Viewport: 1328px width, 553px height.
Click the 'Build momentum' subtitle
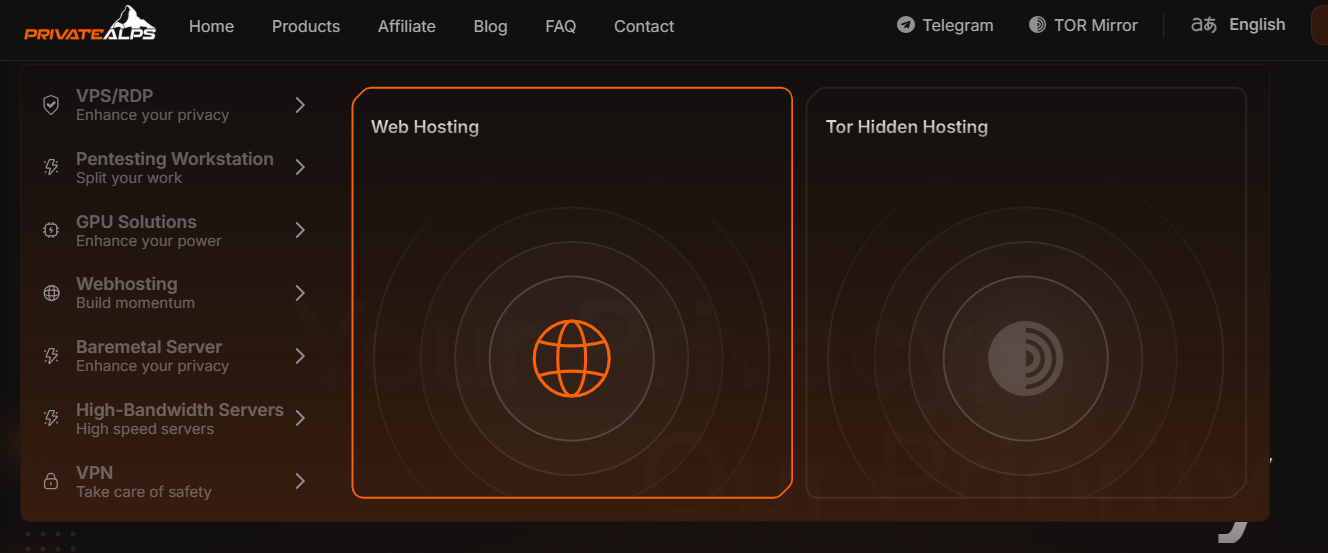[x=135, y=303]
